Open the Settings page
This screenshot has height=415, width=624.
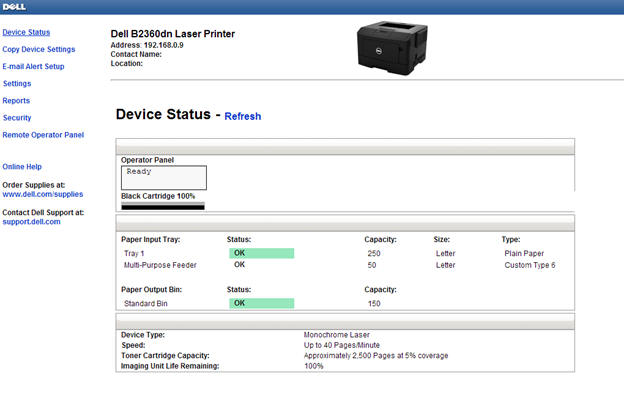(17, 83)
